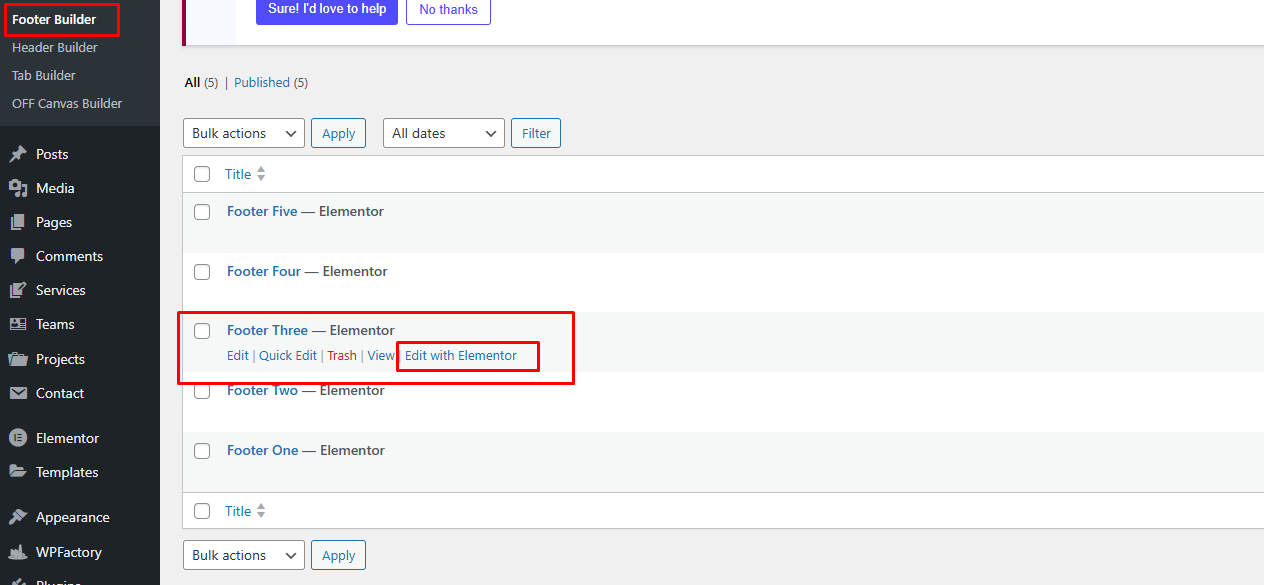The height and width of the screenshot is (585, 1264).
Task: Open the bottom Bulk actions dropdown
Action: tap(244, 555)
